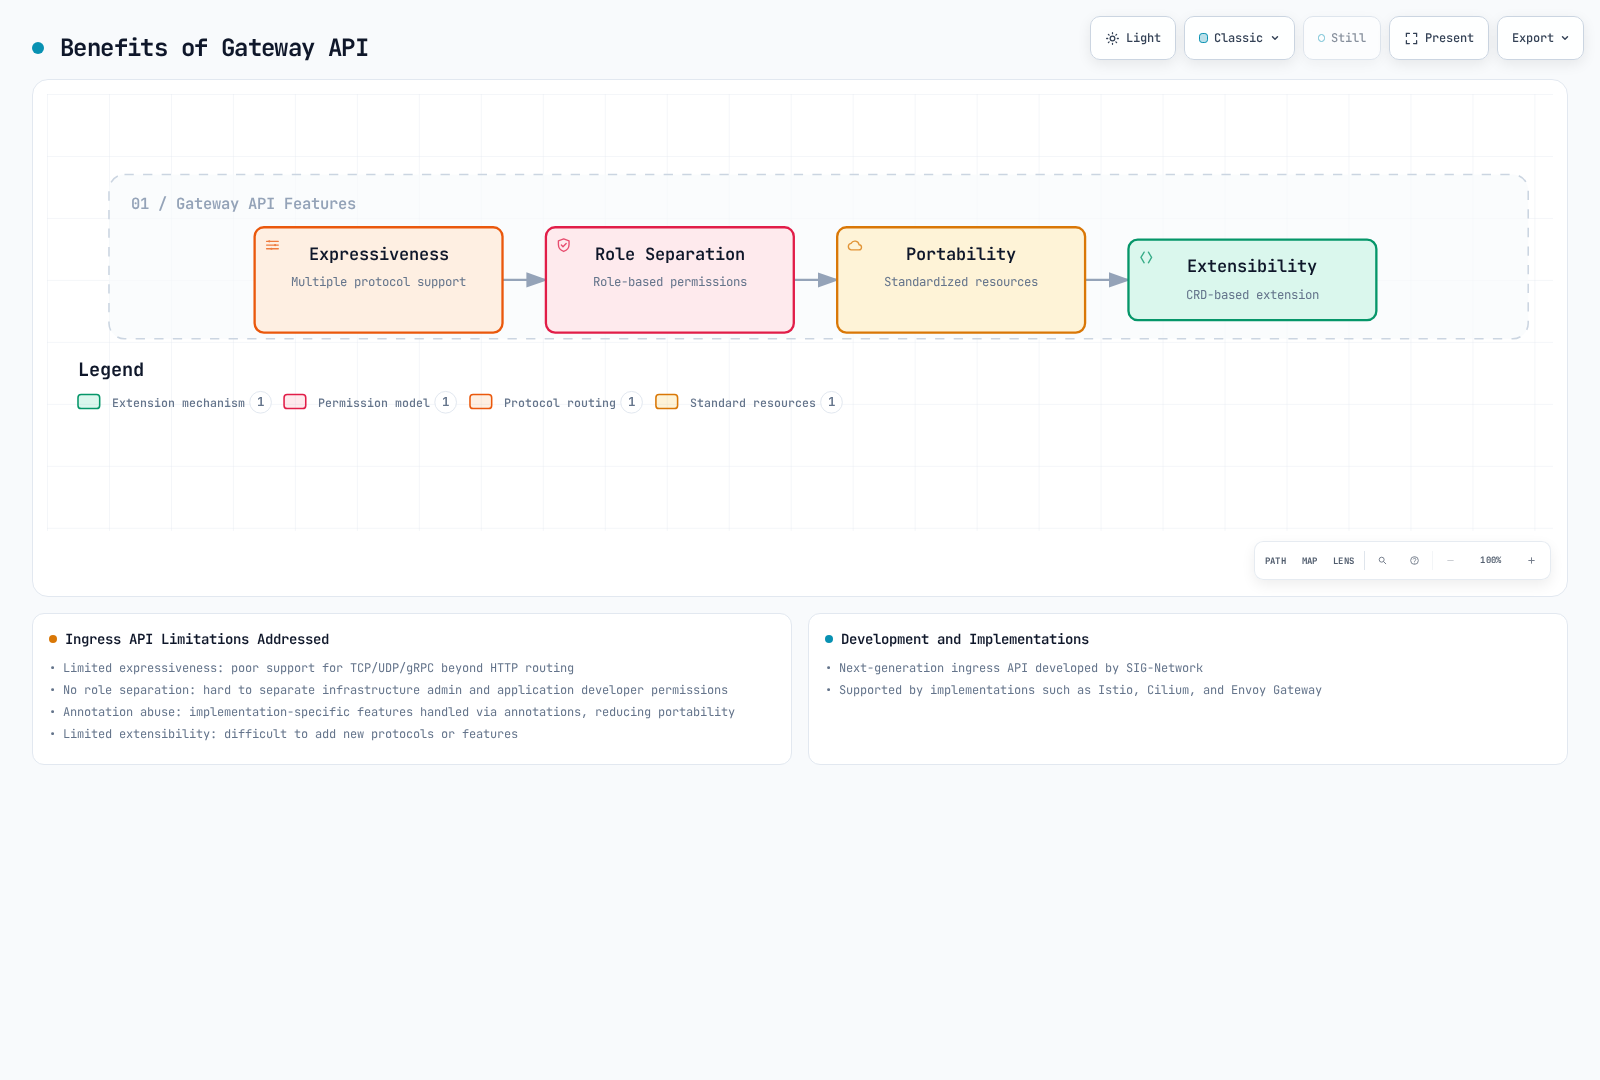Zoom in with the plus button

[1531, 561]
